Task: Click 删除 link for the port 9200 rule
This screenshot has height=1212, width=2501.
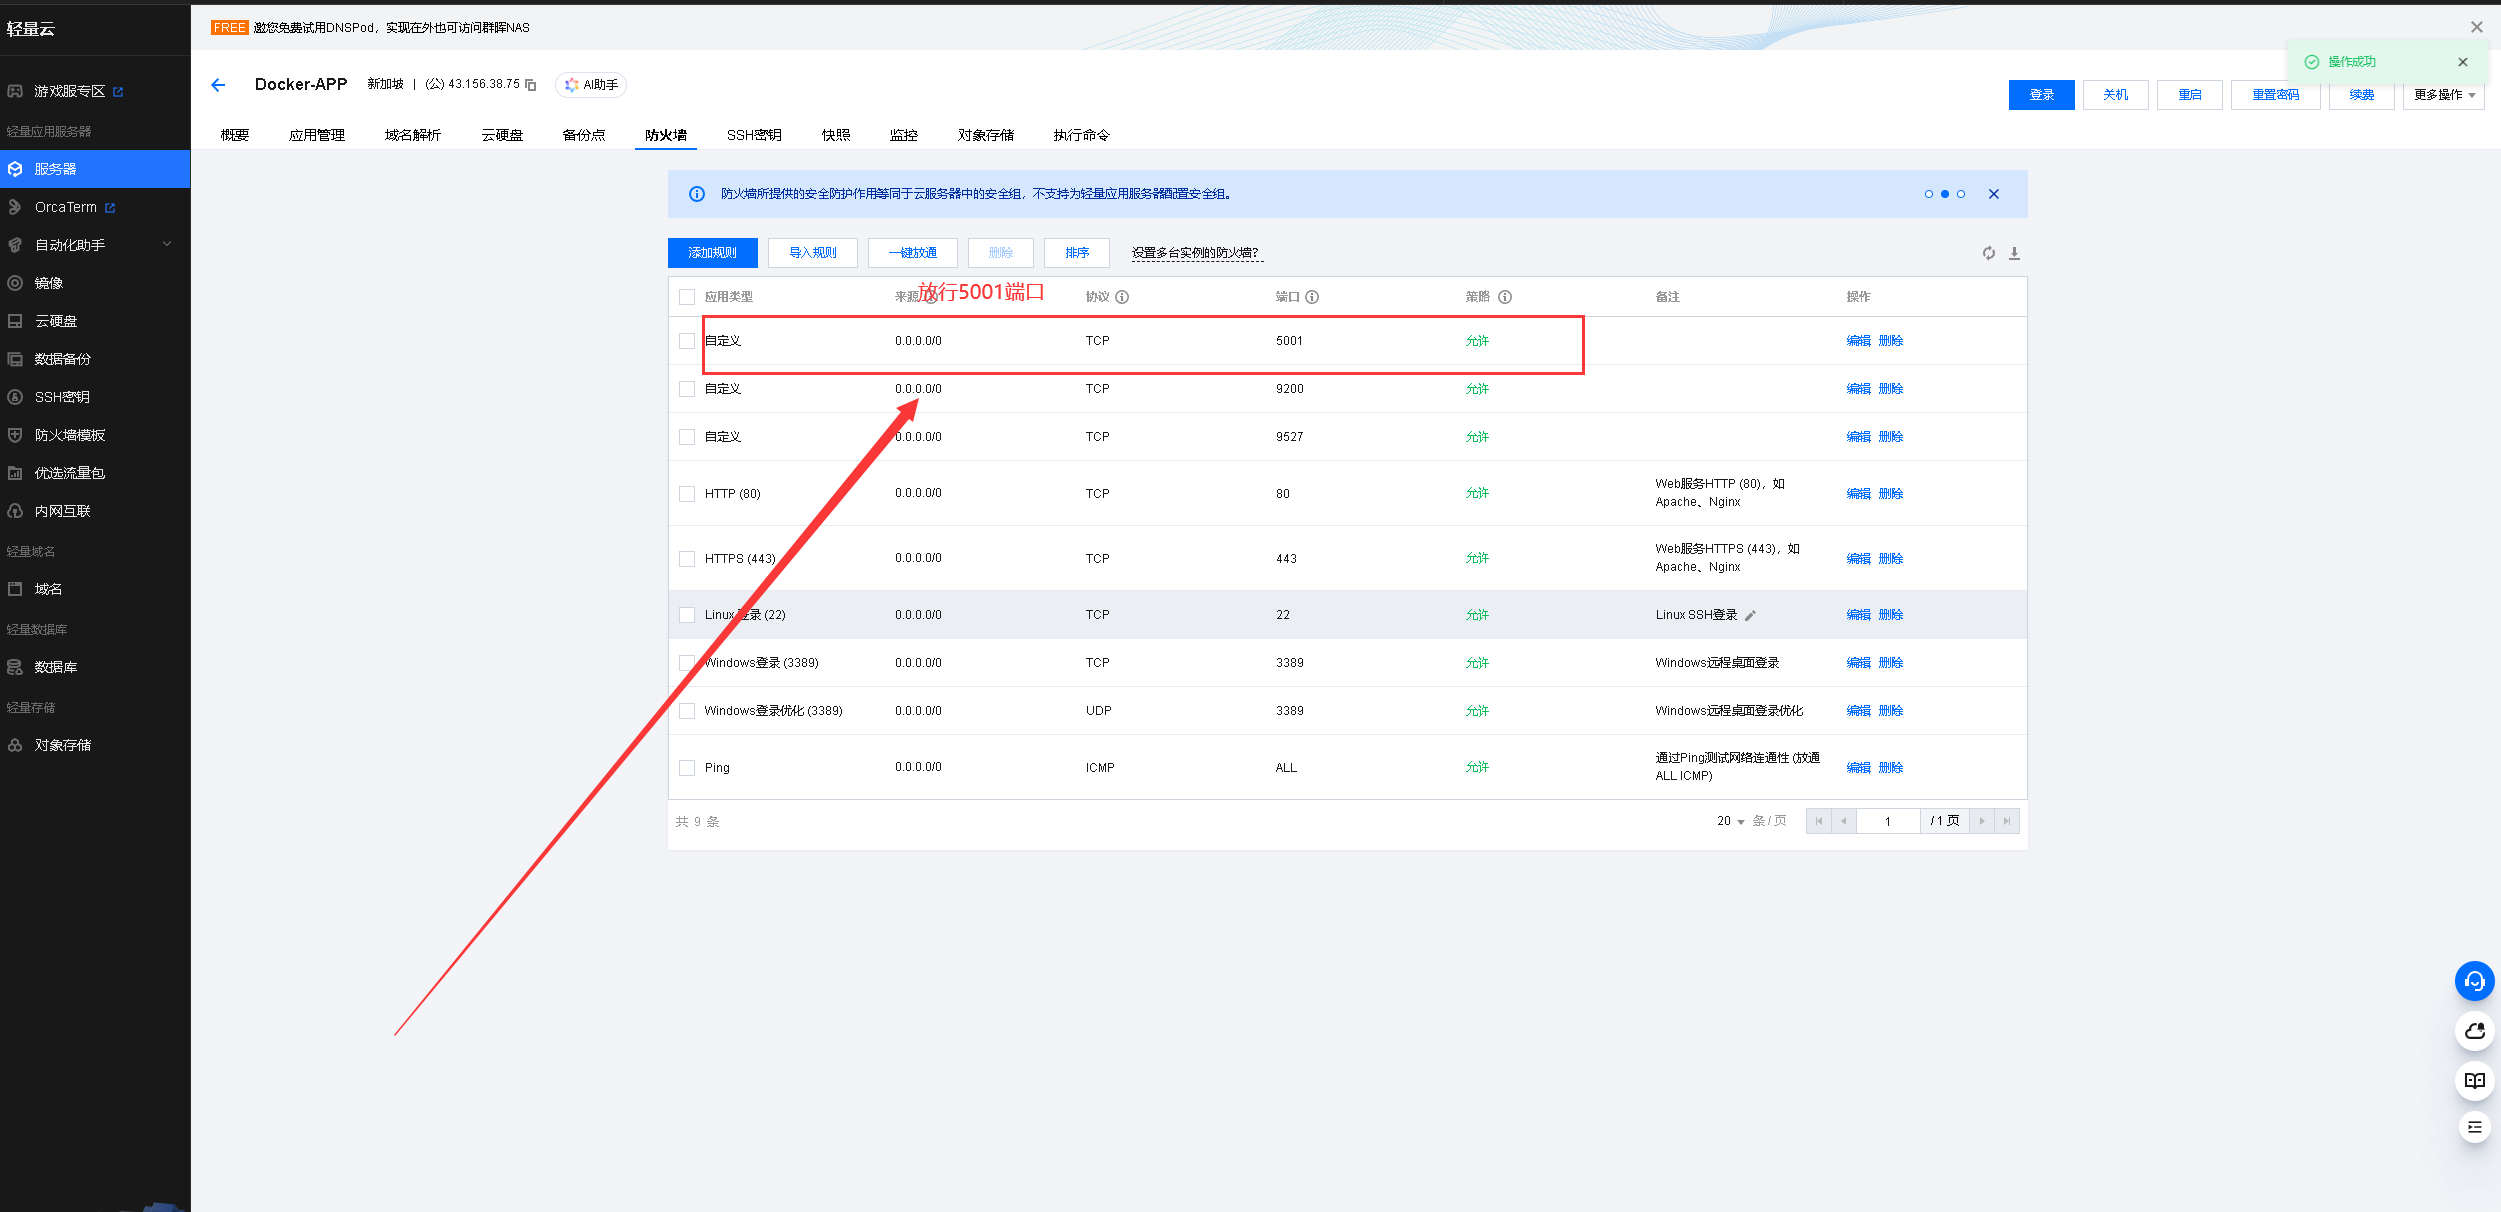Action: pos(1890,389)
